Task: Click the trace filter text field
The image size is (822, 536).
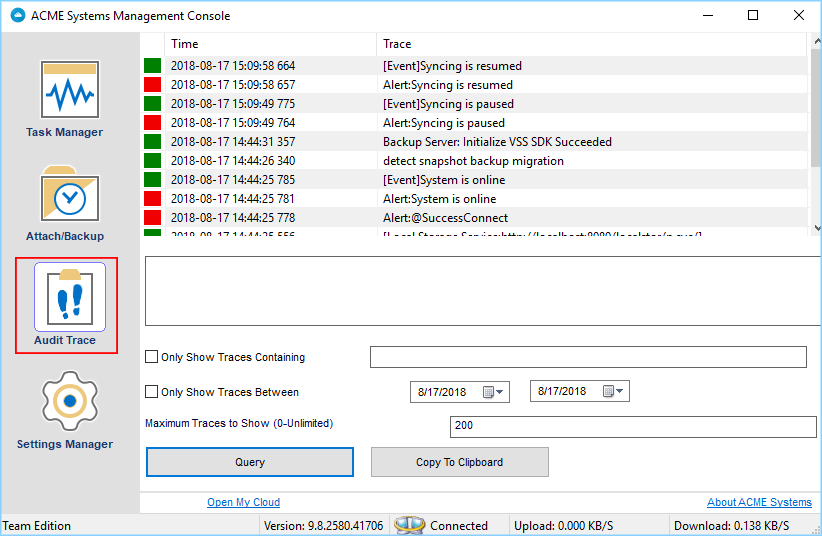Action: pyautogui.click(x=588, y=357)
